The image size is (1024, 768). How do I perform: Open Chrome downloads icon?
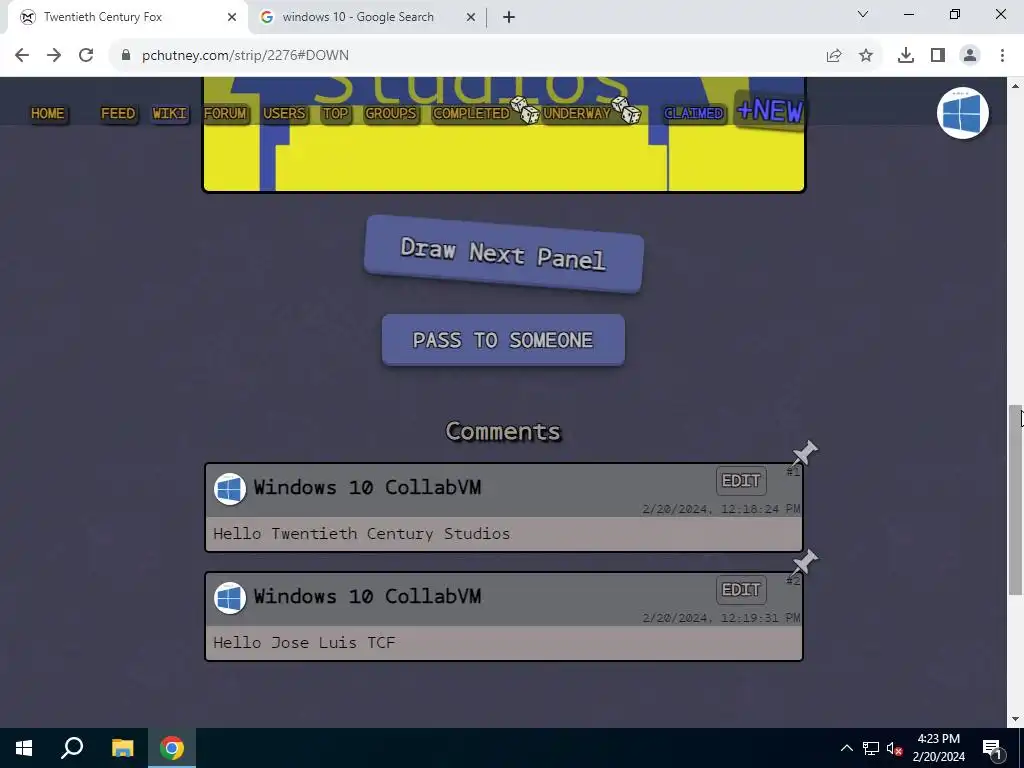coord(906,56)
